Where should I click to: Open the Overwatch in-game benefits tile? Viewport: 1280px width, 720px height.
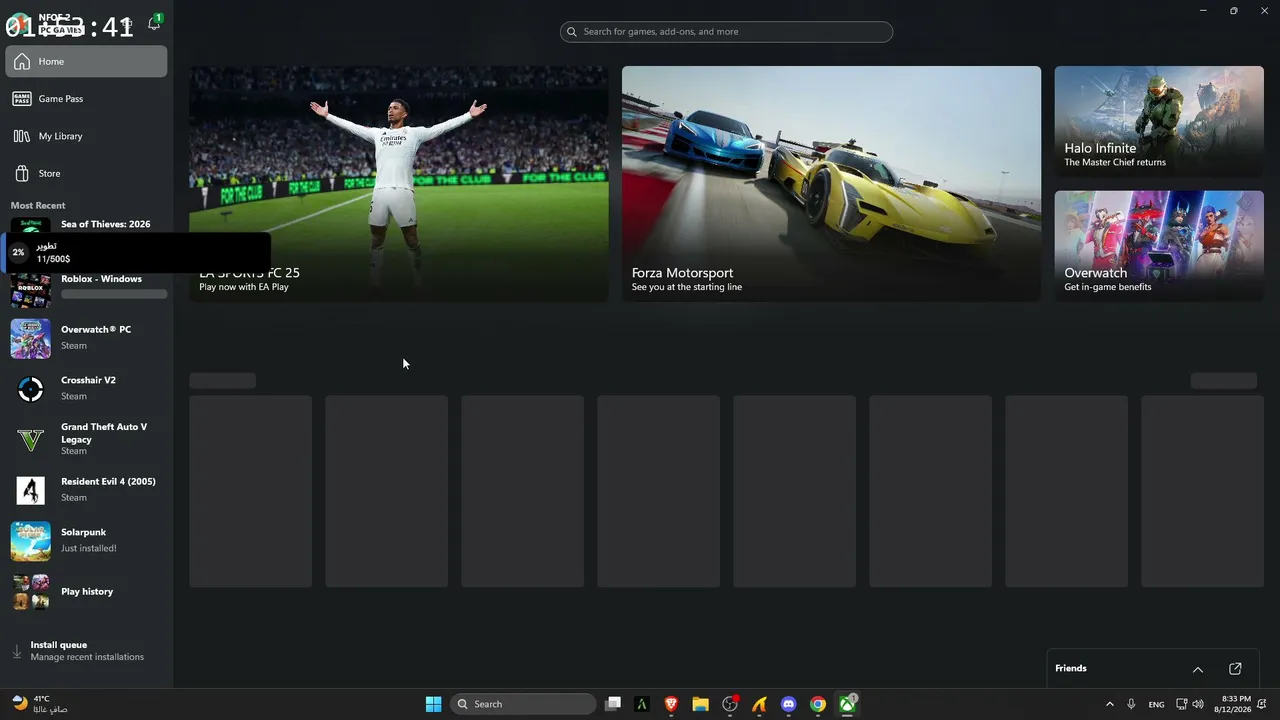[1159, 246]
